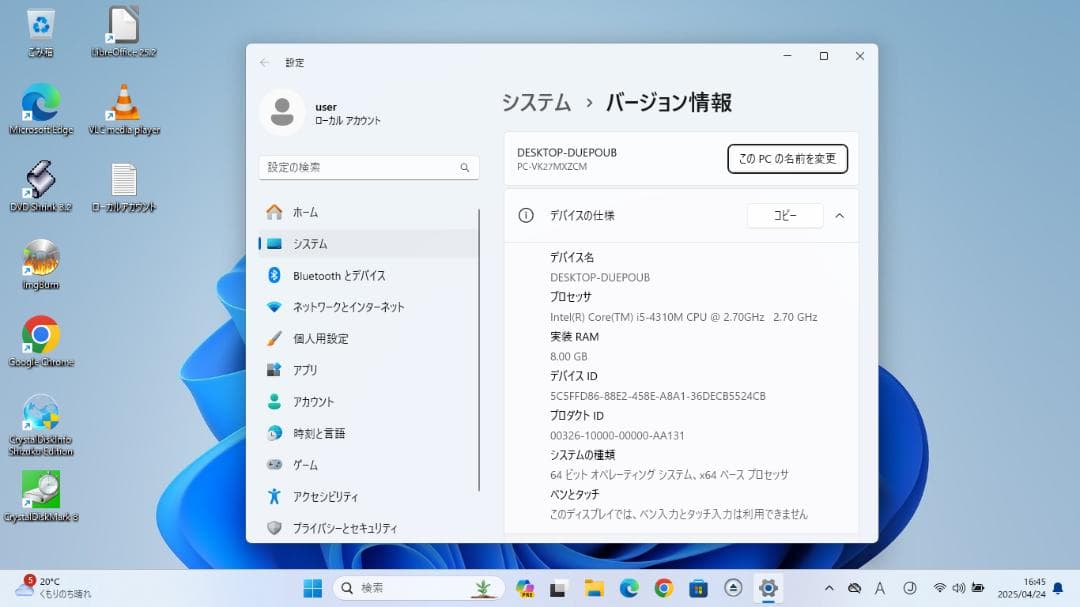Open ゲーム settings
Viewport: 1080px width, 607px height.
tap(368, 465)
